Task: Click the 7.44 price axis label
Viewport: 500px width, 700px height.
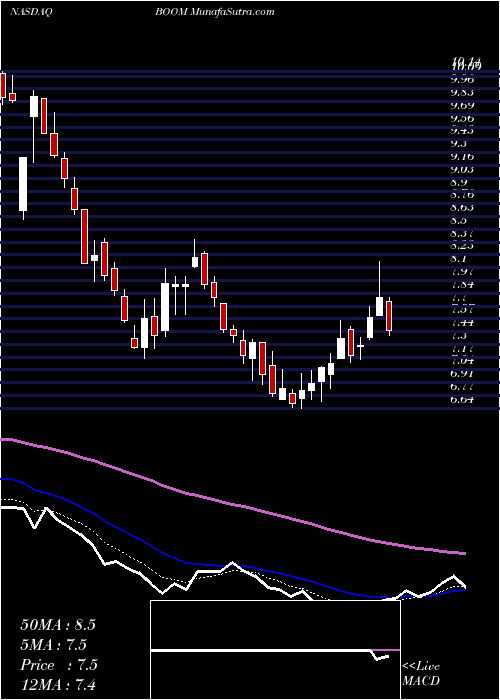Action: pyautogui.click(x=462, y=322)
